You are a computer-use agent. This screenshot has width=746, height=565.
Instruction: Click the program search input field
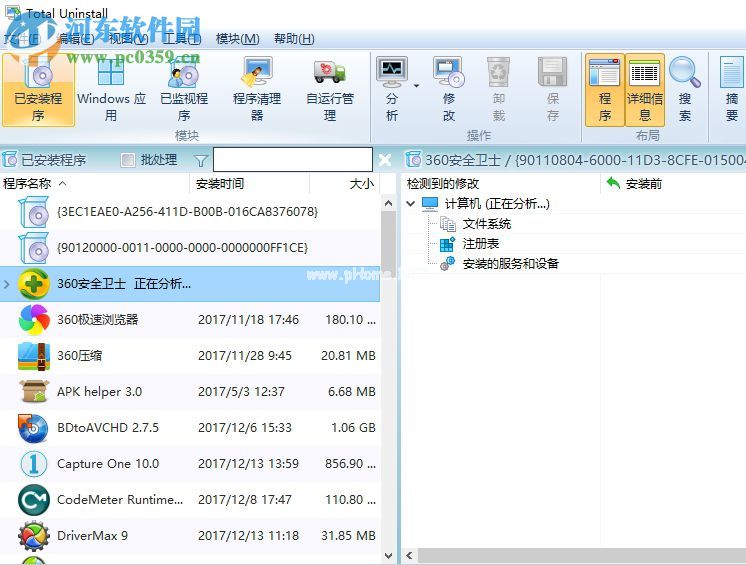(293, 159)
